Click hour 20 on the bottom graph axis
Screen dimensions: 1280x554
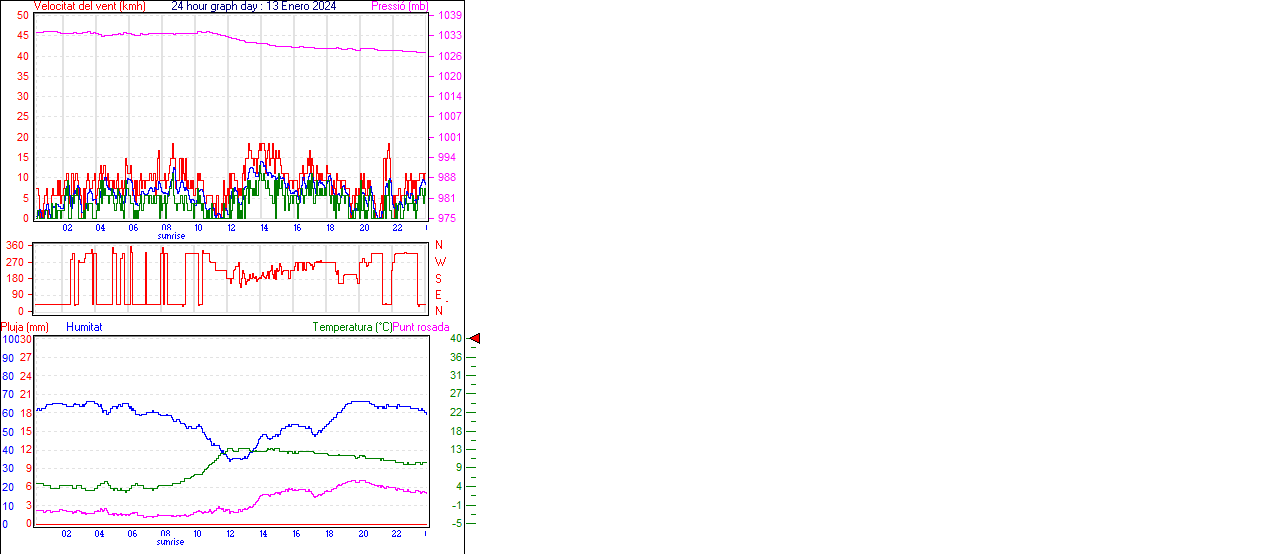coord(362,534)
